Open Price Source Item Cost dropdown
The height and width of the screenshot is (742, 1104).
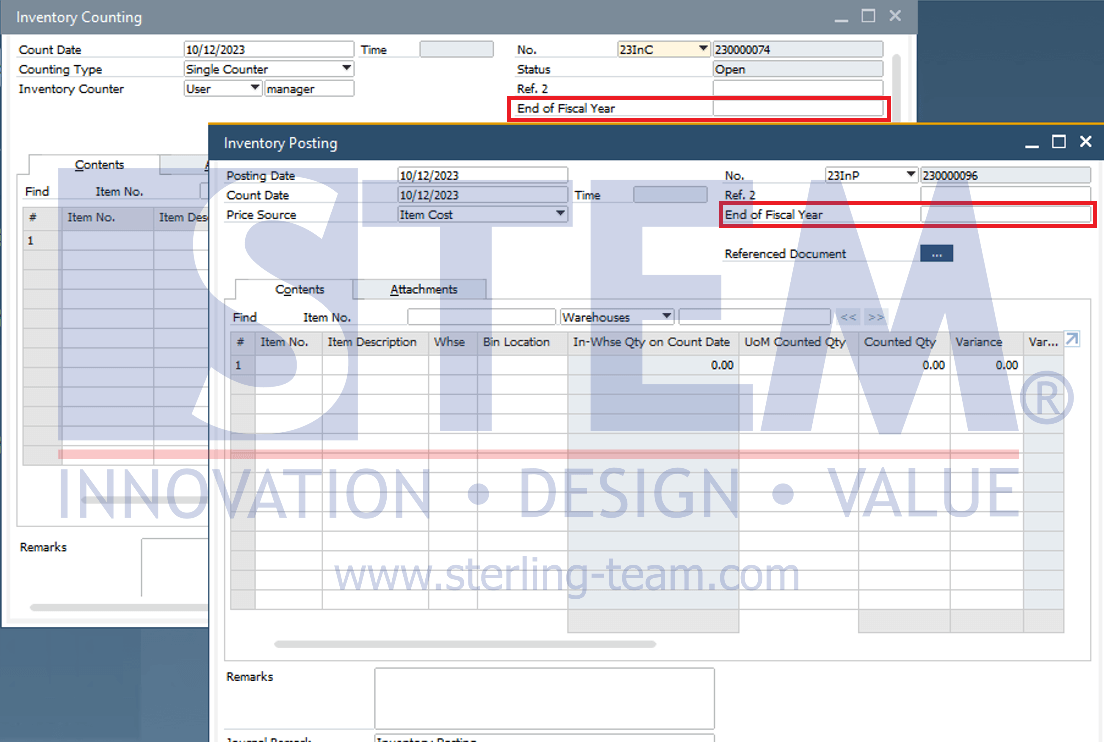point(482,215)
